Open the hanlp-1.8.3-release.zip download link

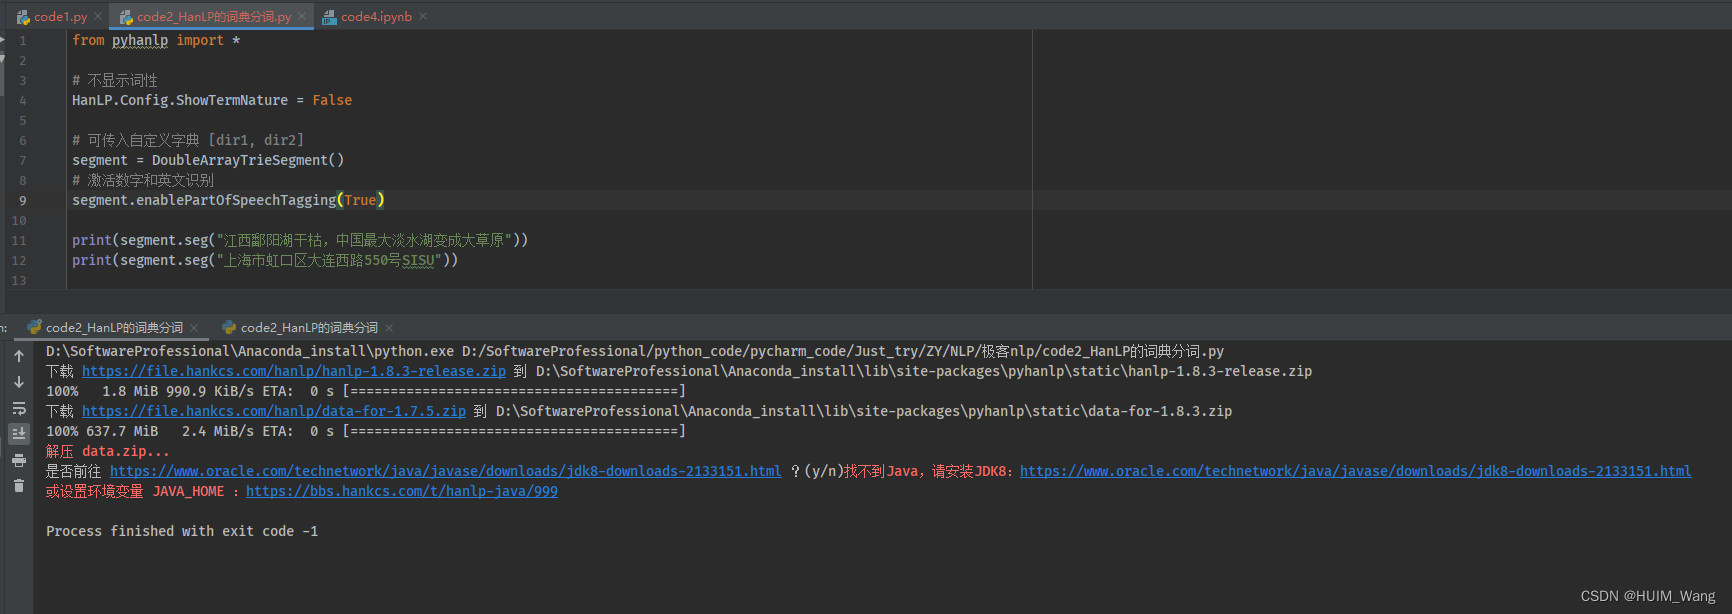(x=294, y=371)
